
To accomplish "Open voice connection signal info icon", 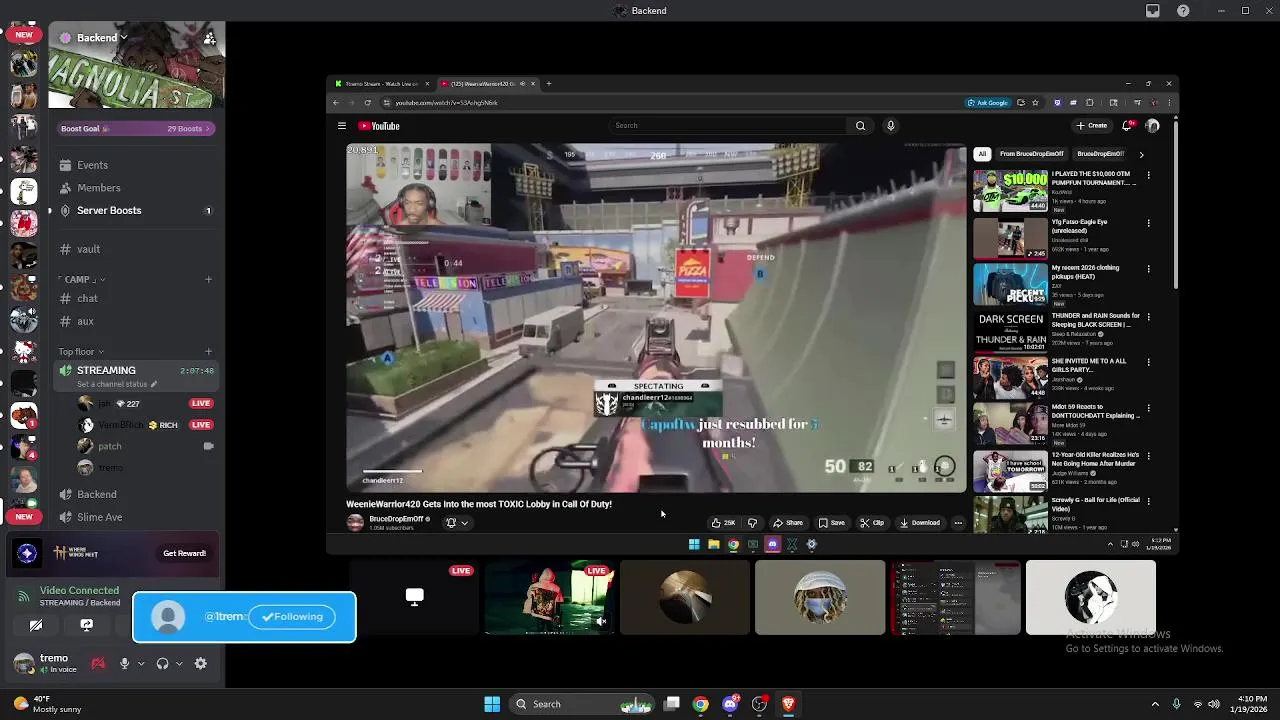I will [x=23, y=596].
